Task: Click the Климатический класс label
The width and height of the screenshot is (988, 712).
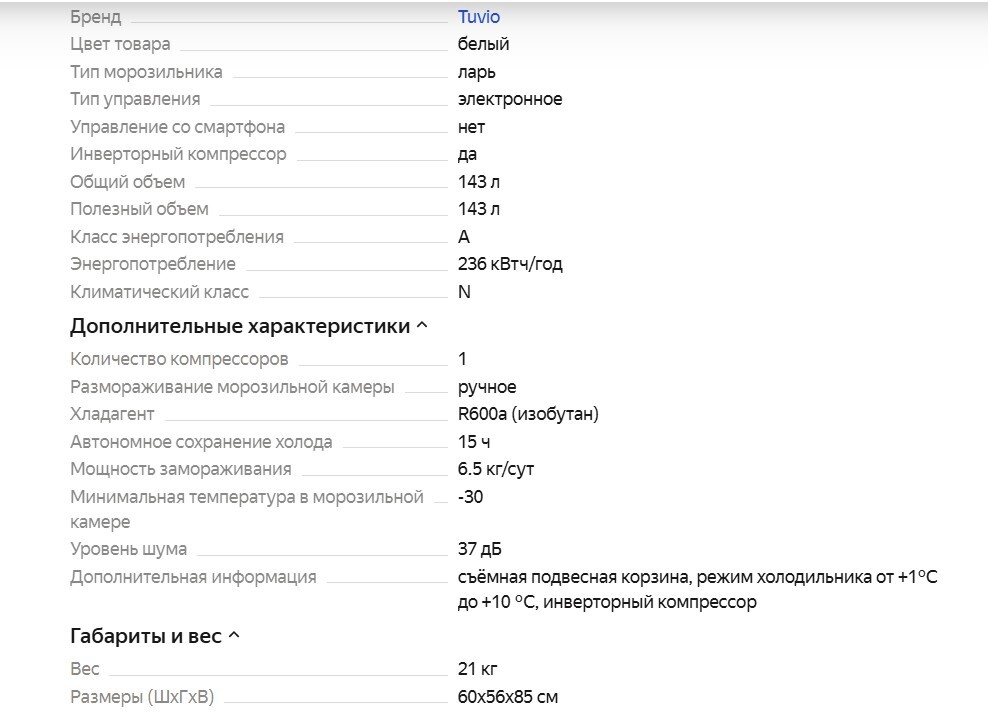Action: [159, 292]
